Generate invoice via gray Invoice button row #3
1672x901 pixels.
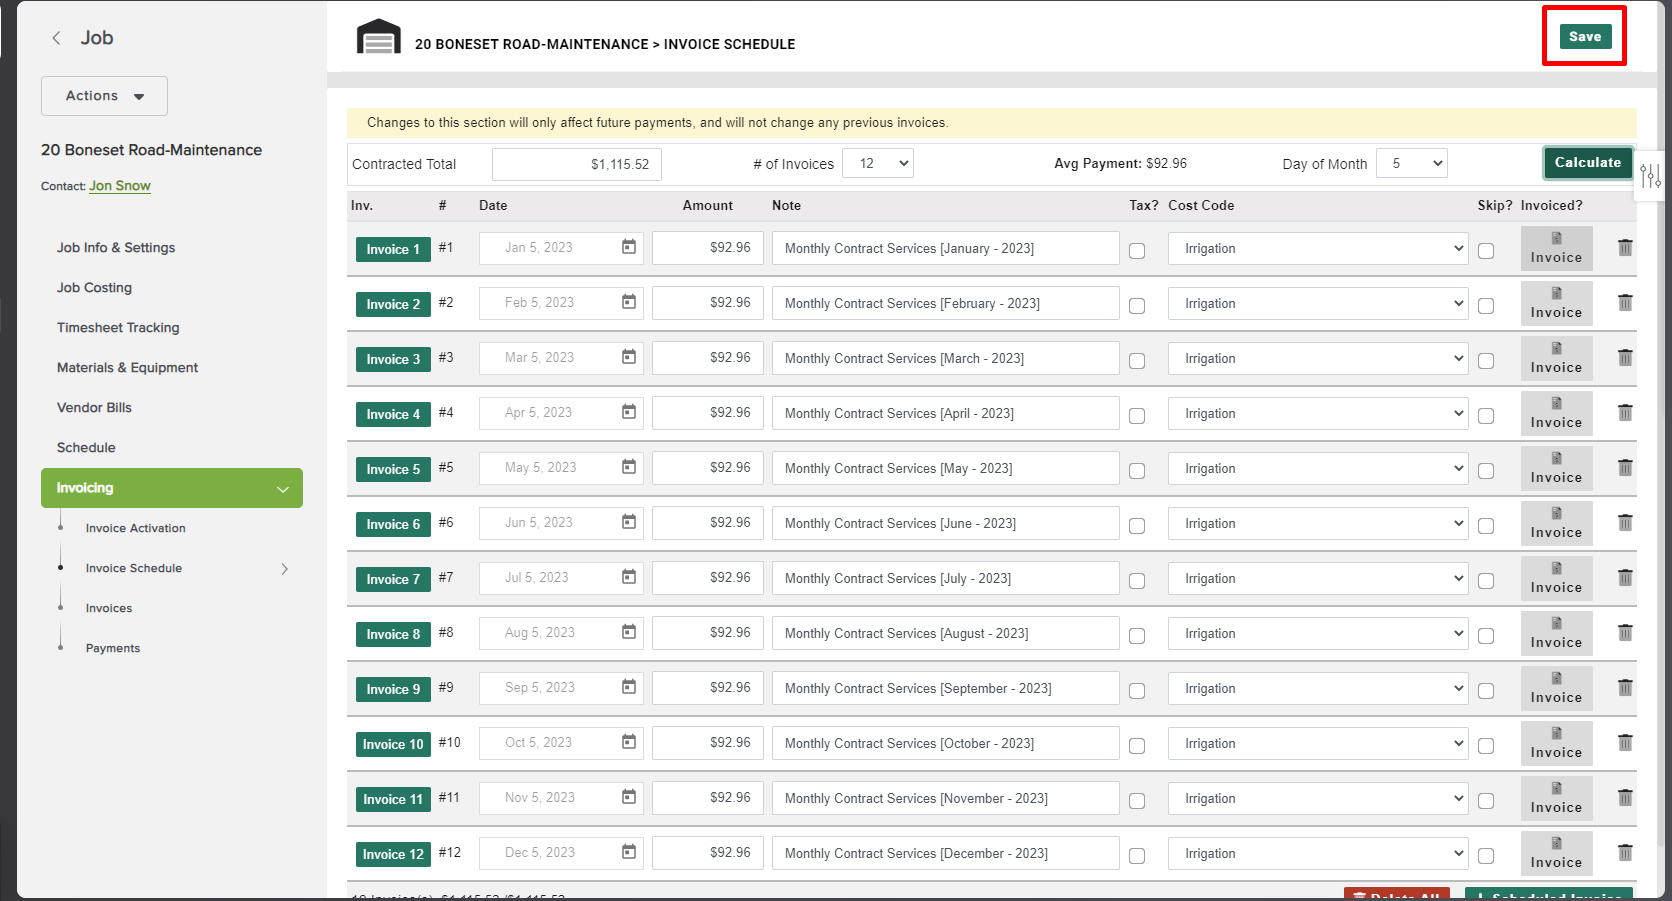pos(1556,358)
